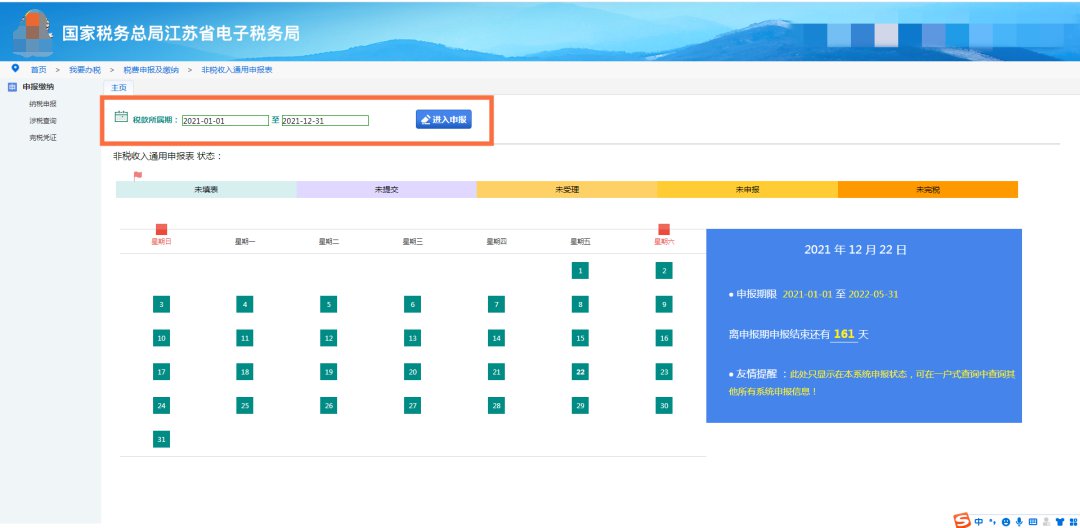Click the 申报缴纳 sidebar section icon

tap(12, 87)
